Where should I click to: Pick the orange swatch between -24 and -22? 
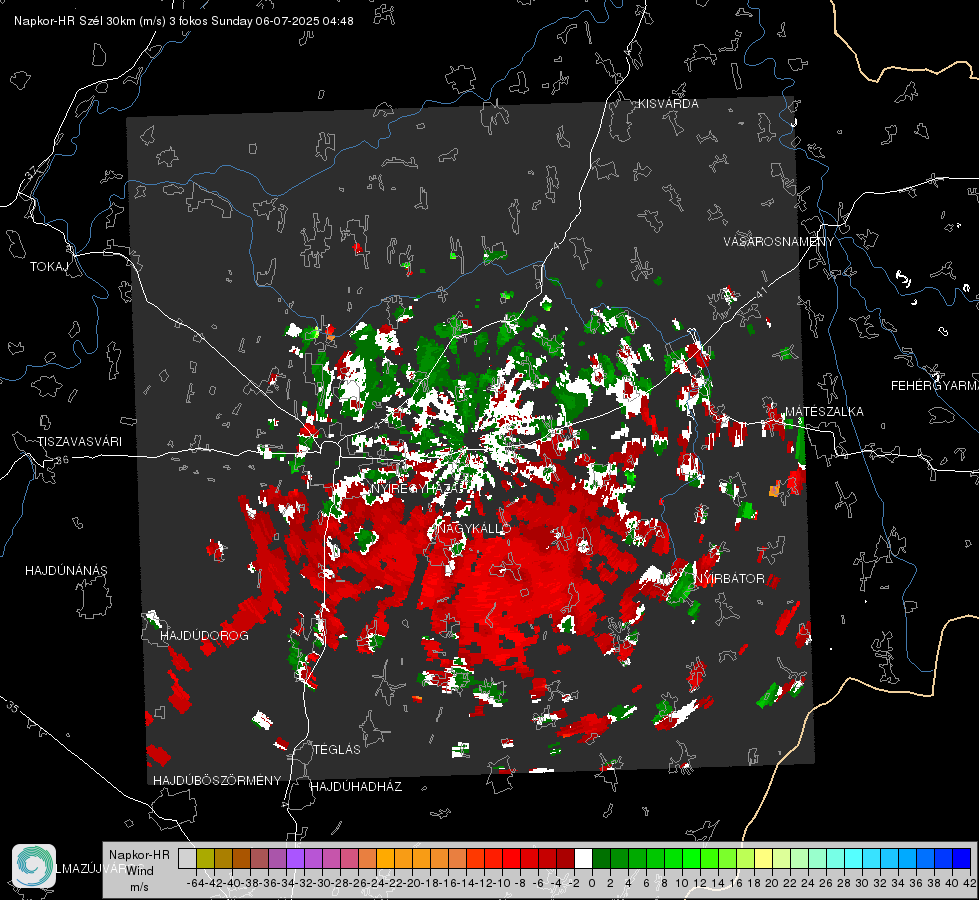pos(385,858)
